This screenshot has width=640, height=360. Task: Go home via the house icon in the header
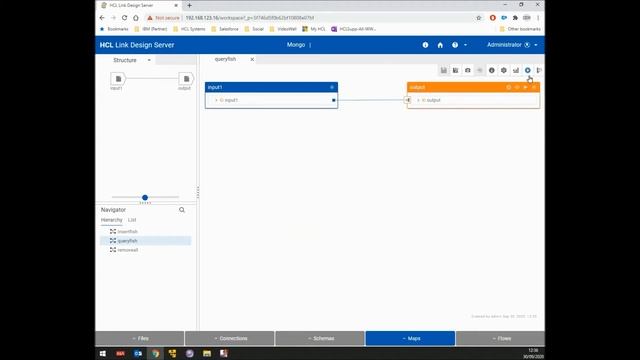coord(440,45)
